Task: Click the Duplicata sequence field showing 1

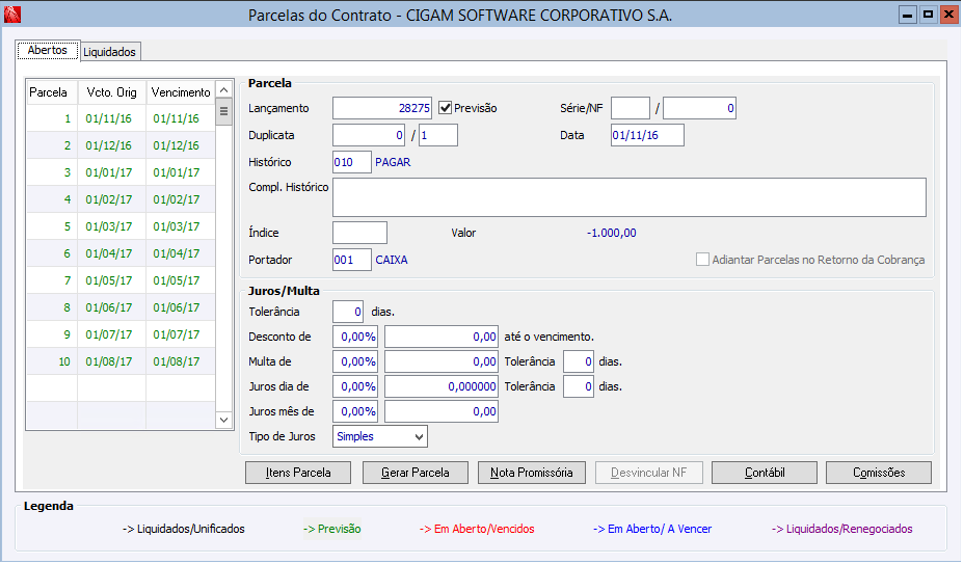Action: pos(438,135)
